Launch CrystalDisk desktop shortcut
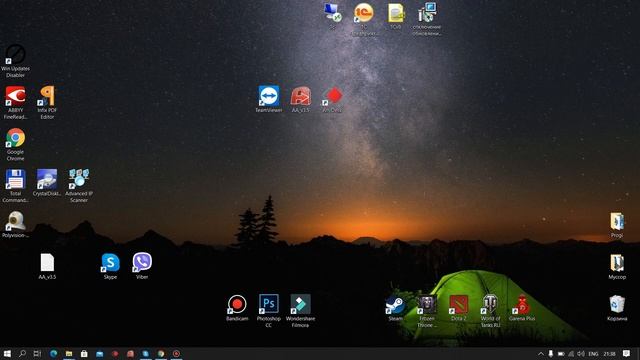The image size is (640, 360). pyautogui.click(x=47, y=183)
